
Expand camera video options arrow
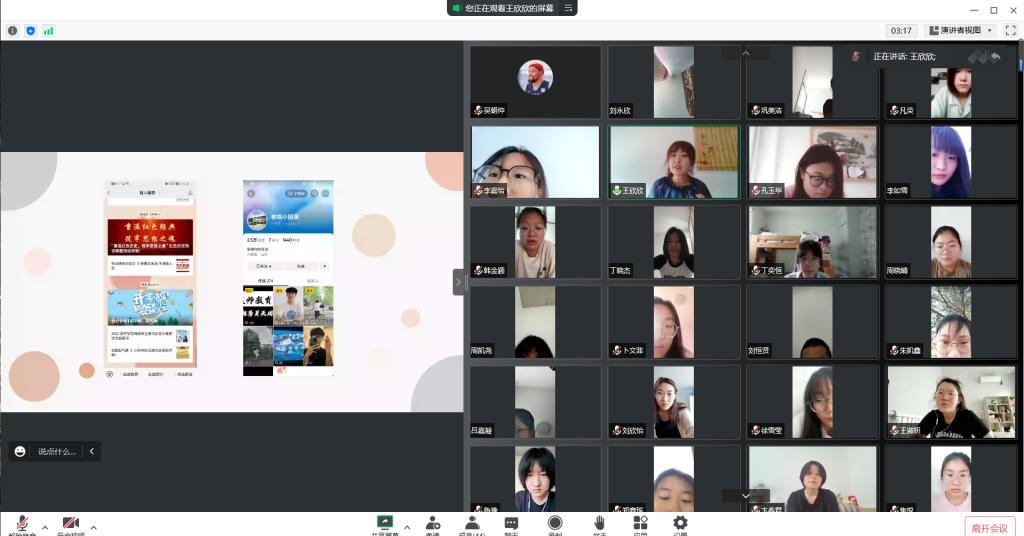coord(94,527)
